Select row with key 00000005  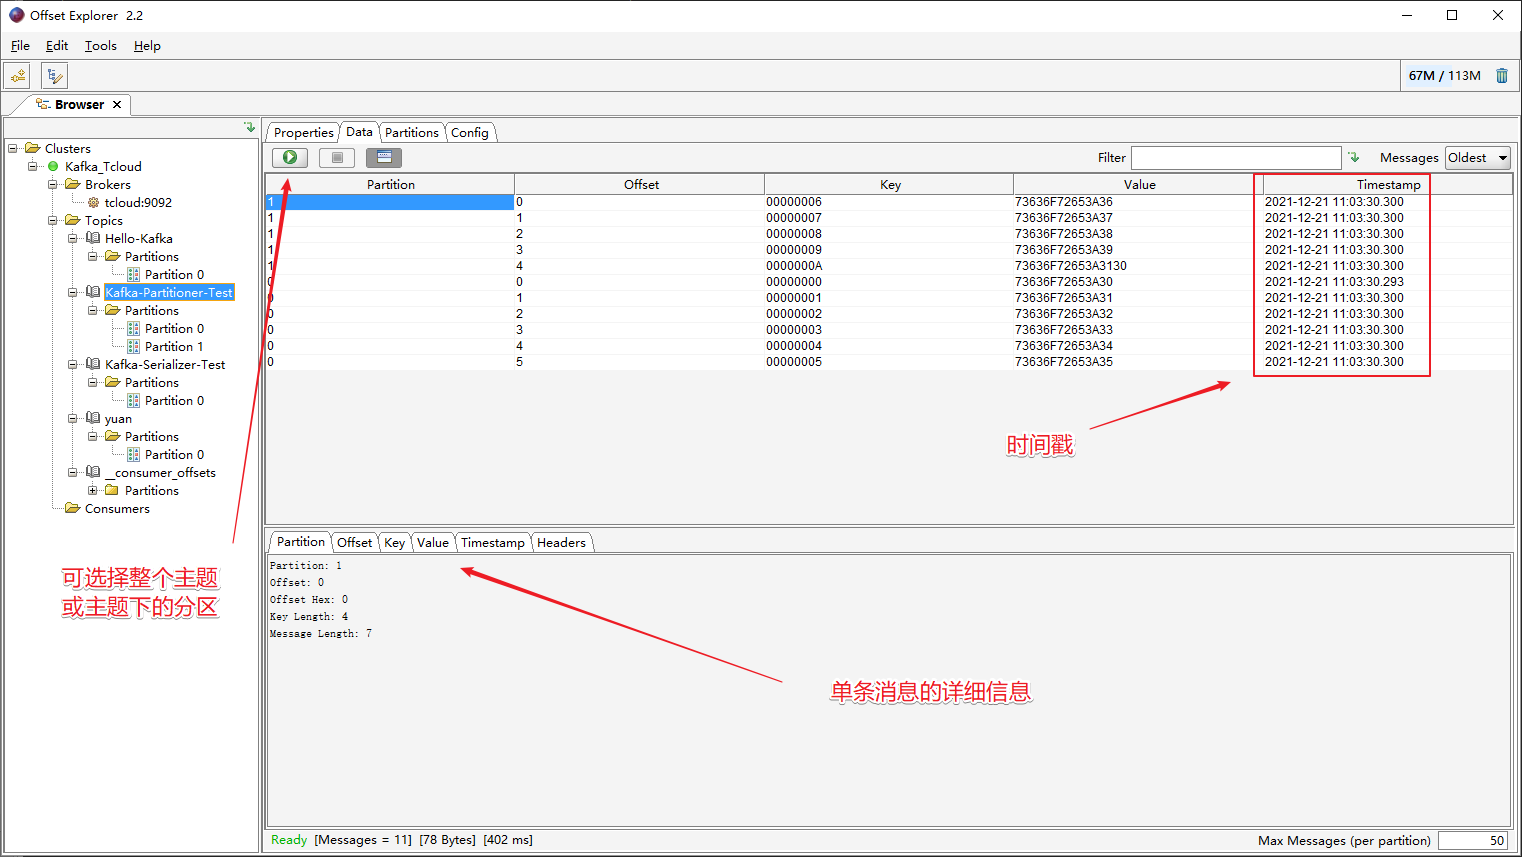pyautogui.click(x=889, y=362)
